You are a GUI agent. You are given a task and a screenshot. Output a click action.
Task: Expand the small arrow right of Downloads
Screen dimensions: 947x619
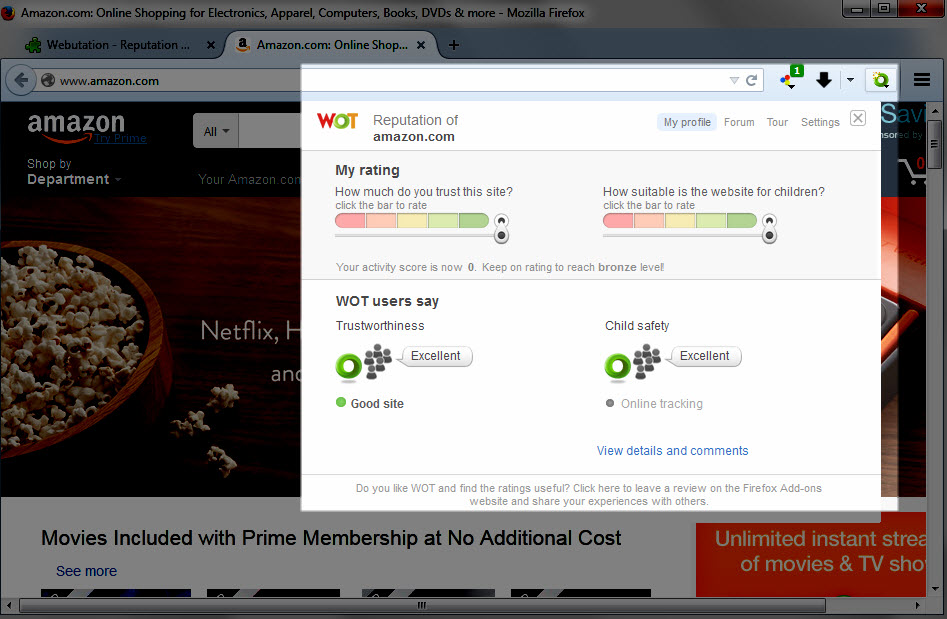click(x=850, y=80)
